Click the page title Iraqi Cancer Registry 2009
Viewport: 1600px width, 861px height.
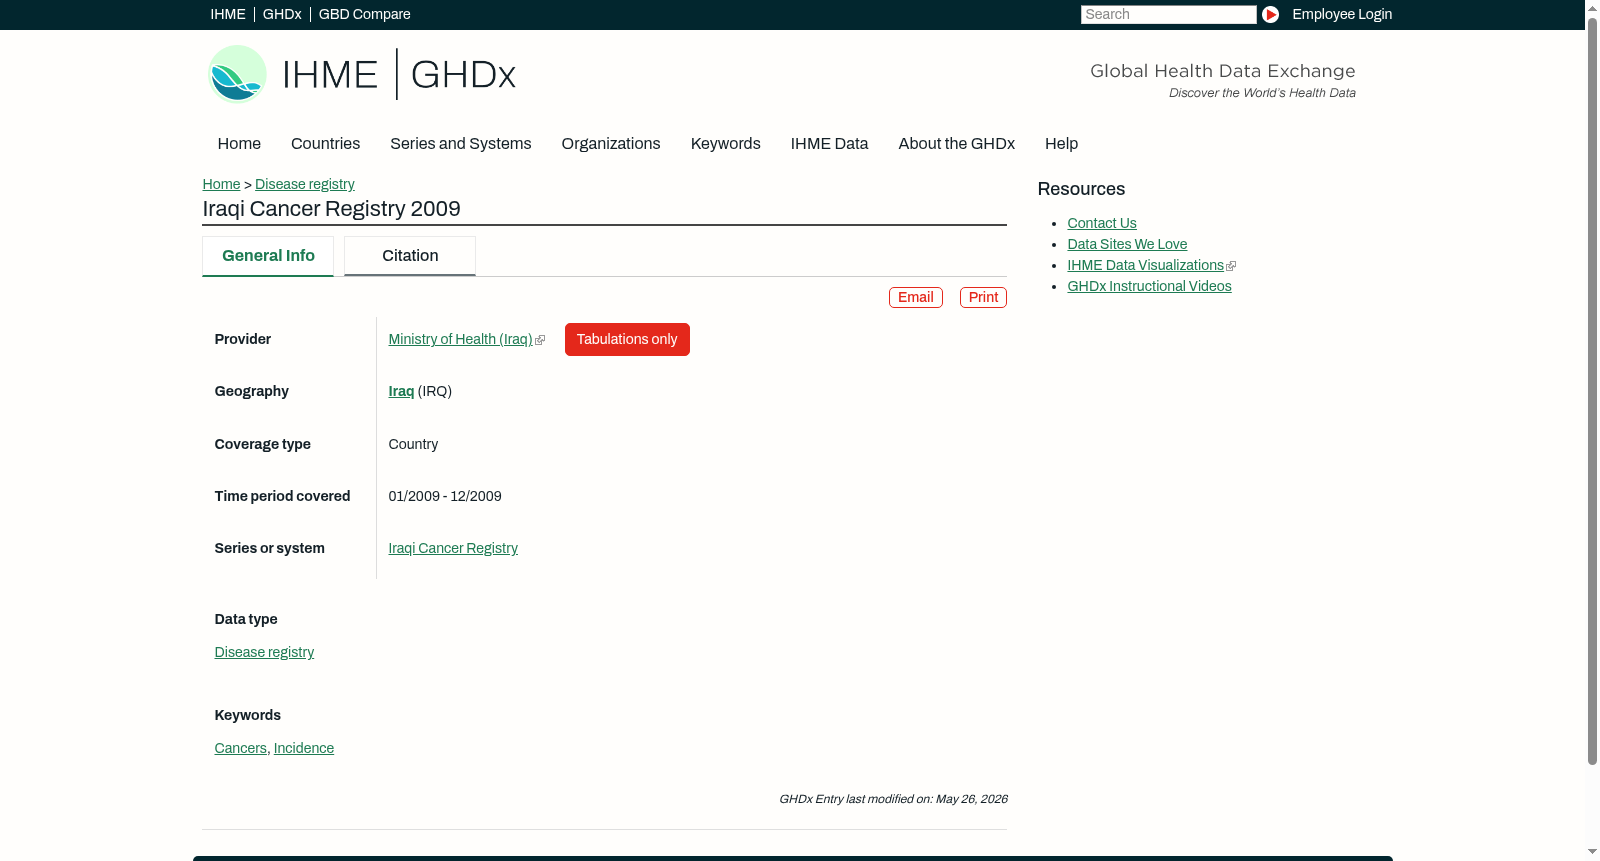coord(331,209)
